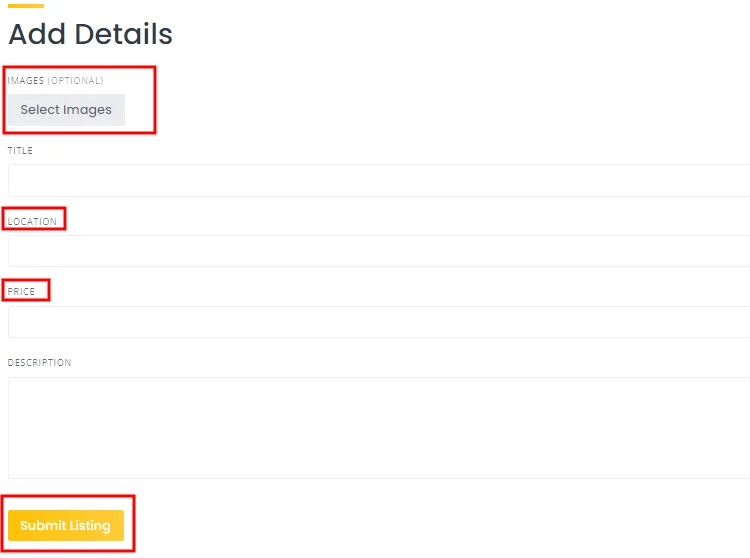750x558 pixels.
Task: Submit the listing form
Action: pyautogui.click(x=66, y=525)
